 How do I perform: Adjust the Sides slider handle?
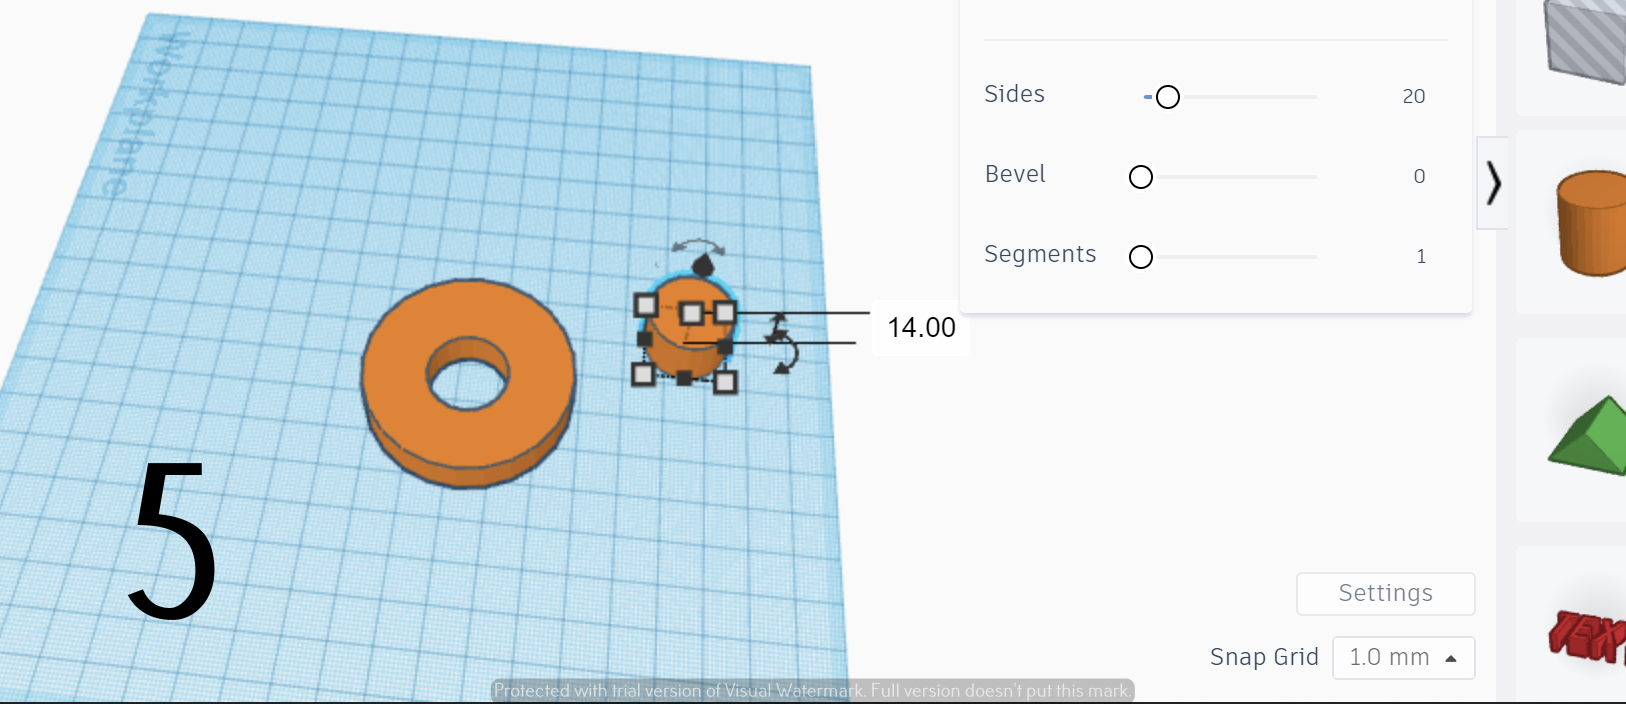coord(1167,97)
